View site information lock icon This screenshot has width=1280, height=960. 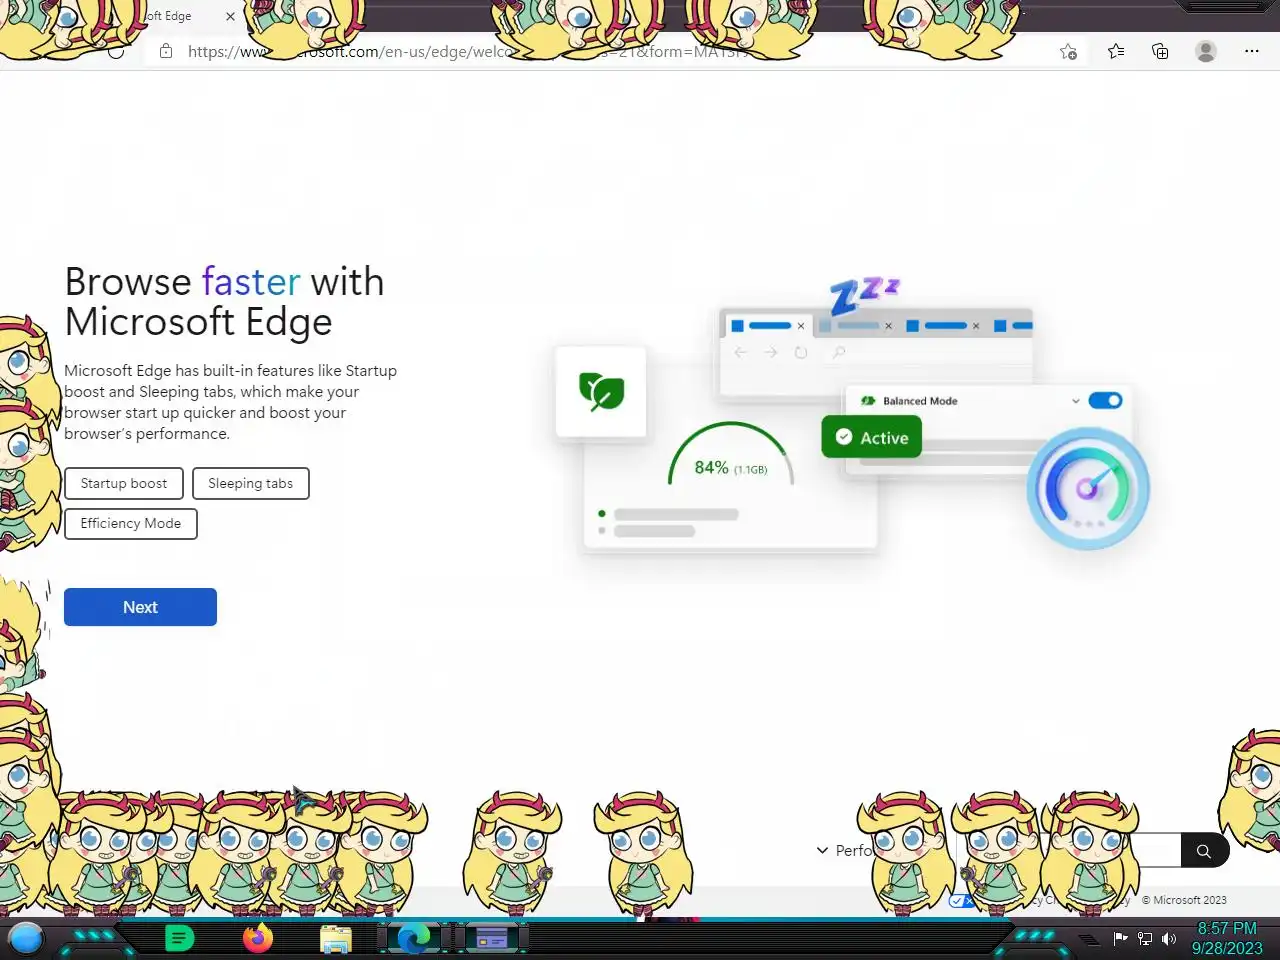click(x=166, y=51)
